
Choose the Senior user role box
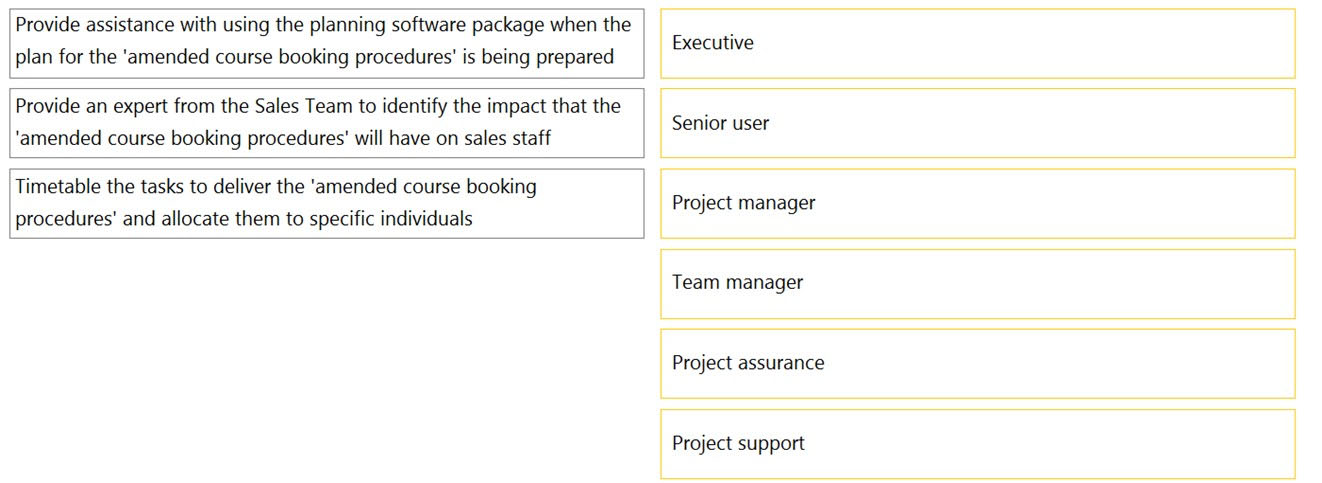977,123
